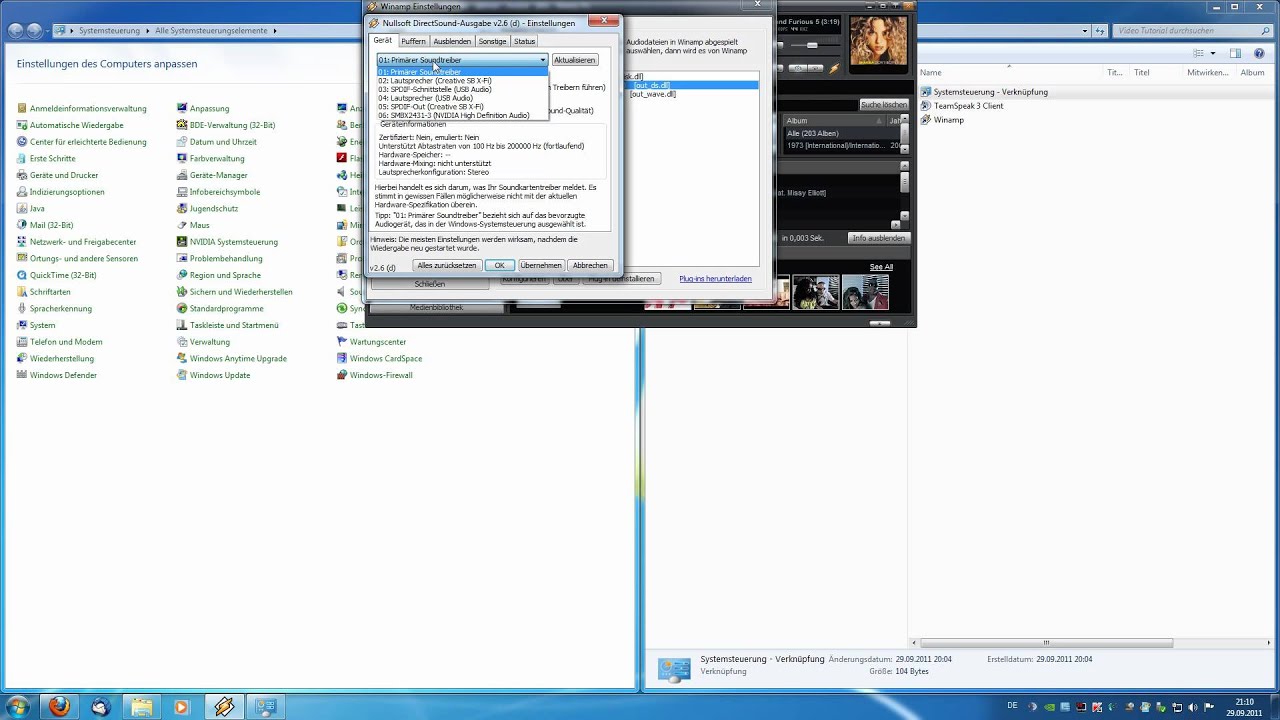Open Firefox from the taskbar
This screenshot has width=1280, height=720.
(59, 706)
